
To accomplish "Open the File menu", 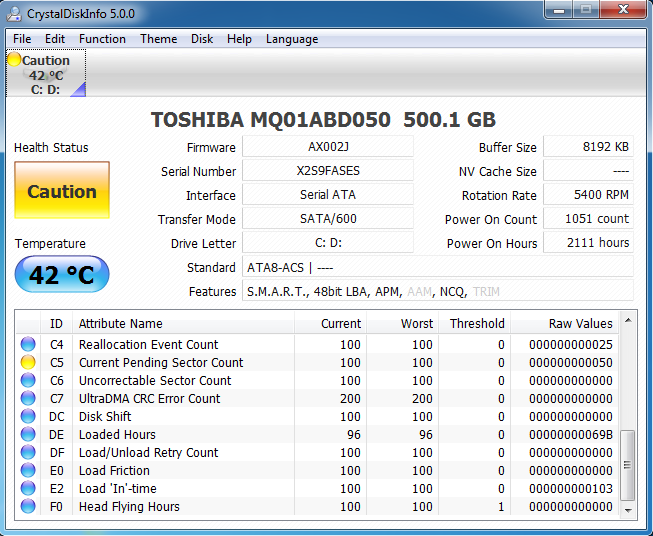I will click(22, 39).
